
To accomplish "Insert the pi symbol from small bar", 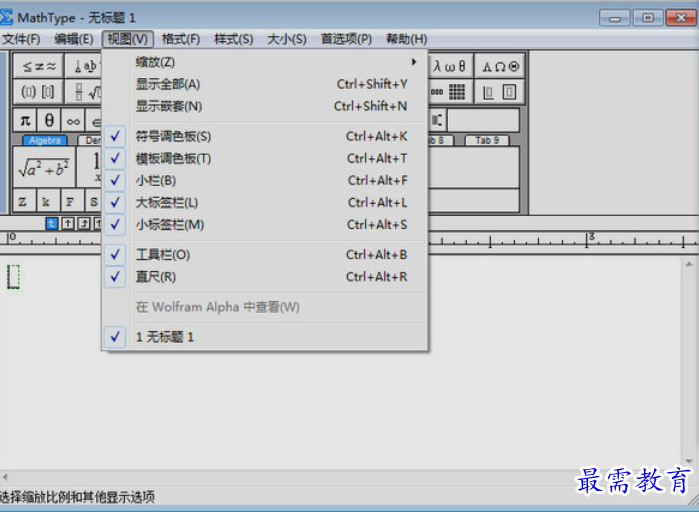I will pos(25,120).
